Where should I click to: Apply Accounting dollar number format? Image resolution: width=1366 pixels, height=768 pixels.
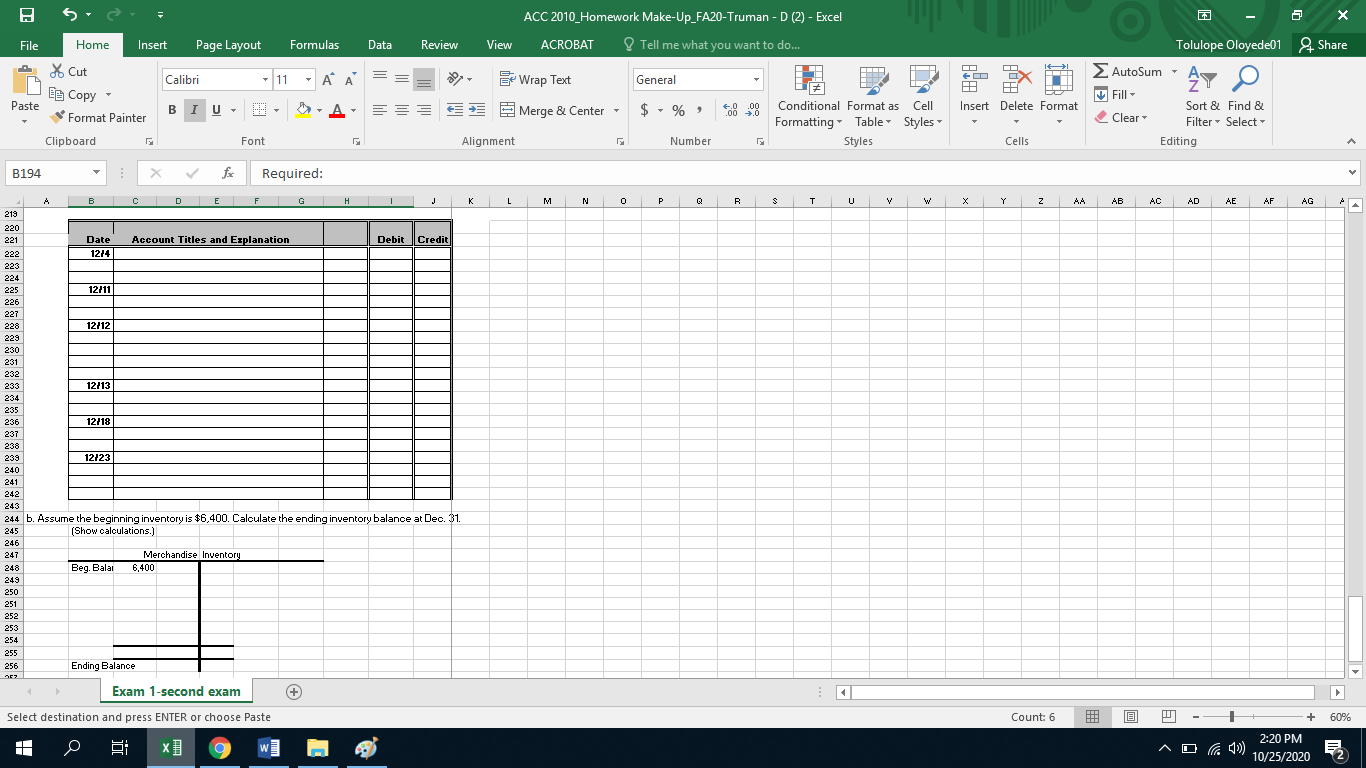pos(643,111)
